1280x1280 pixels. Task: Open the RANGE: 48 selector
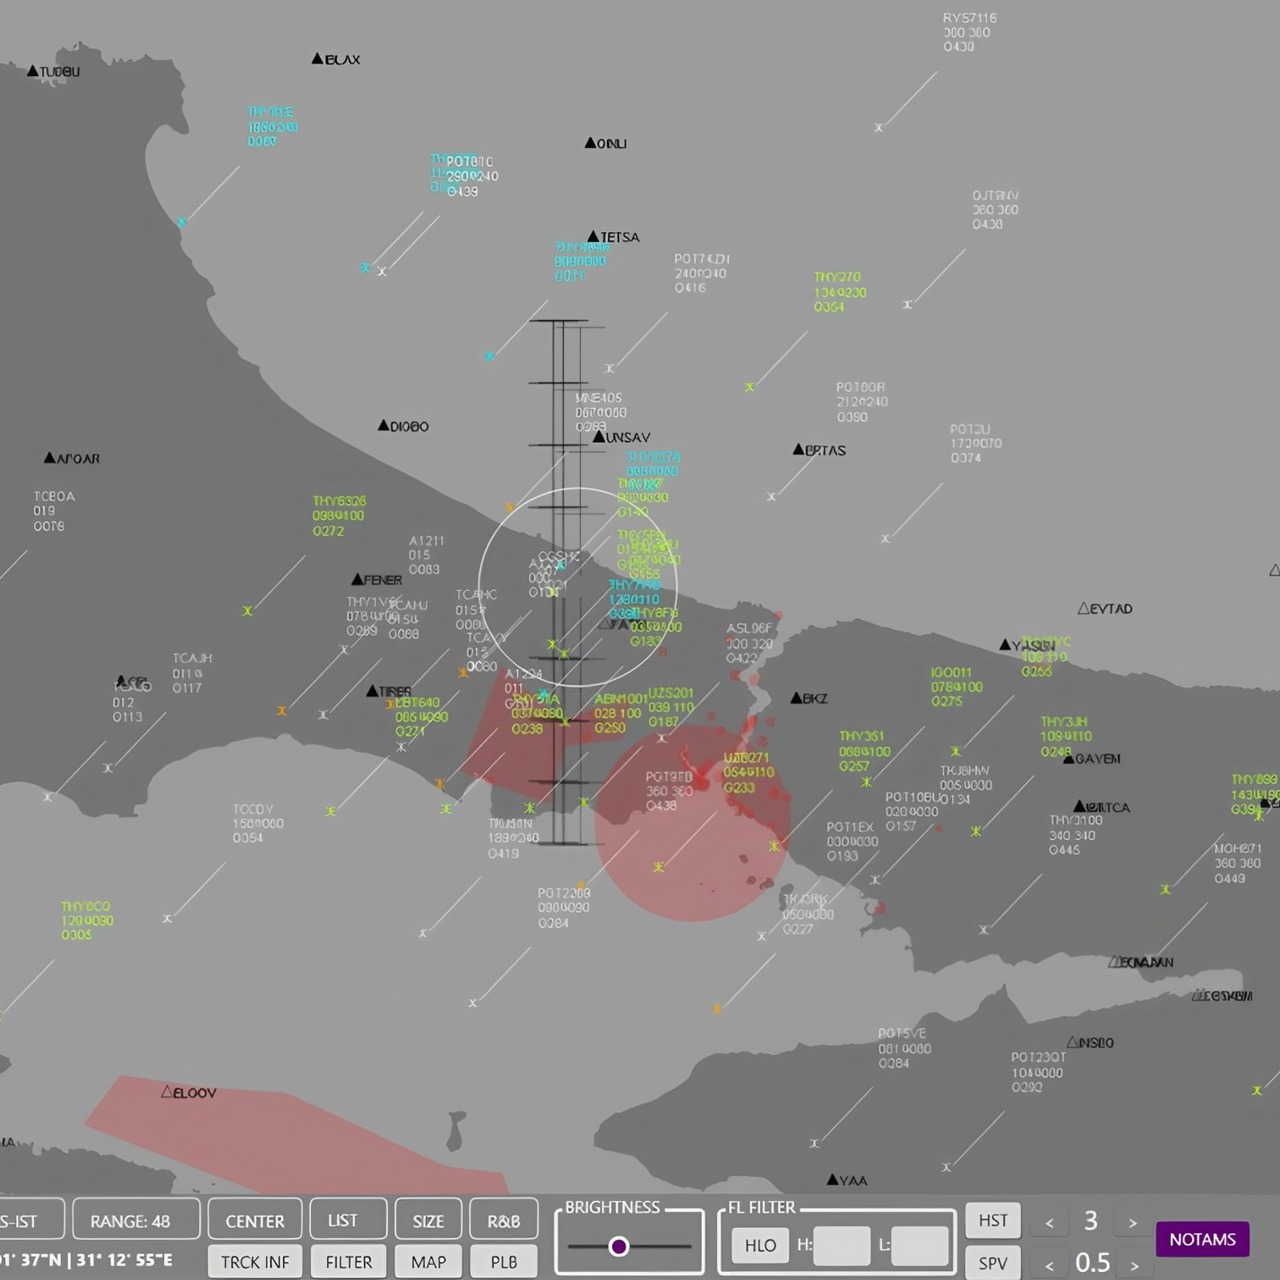pos(135,1221)
